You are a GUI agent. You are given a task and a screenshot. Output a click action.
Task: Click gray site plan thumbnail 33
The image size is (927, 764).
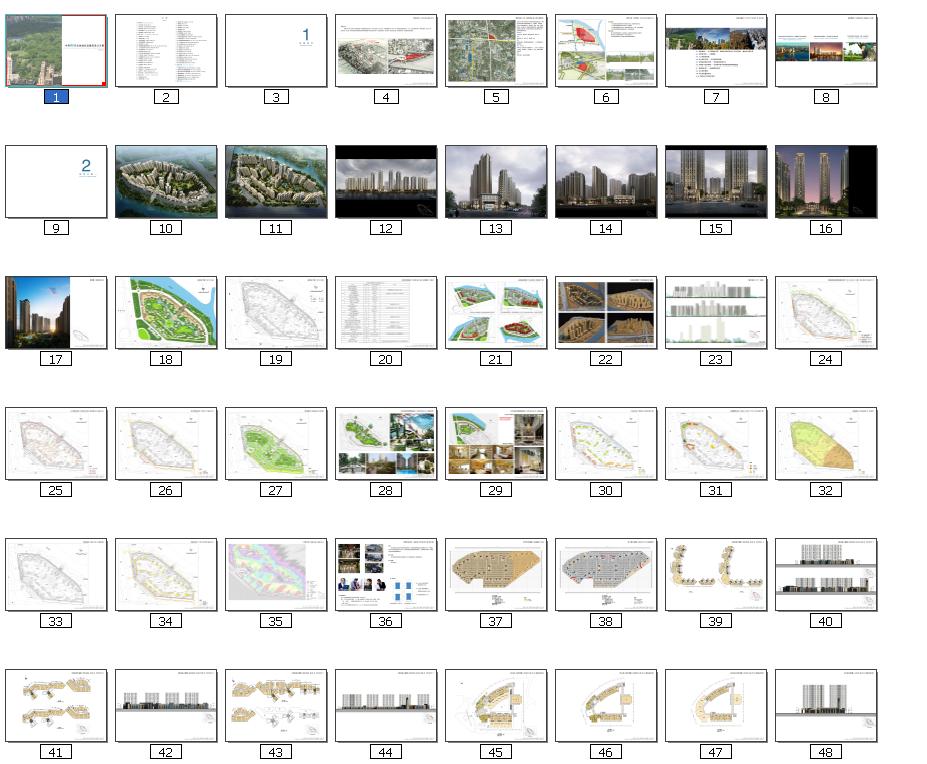(56, 574)
